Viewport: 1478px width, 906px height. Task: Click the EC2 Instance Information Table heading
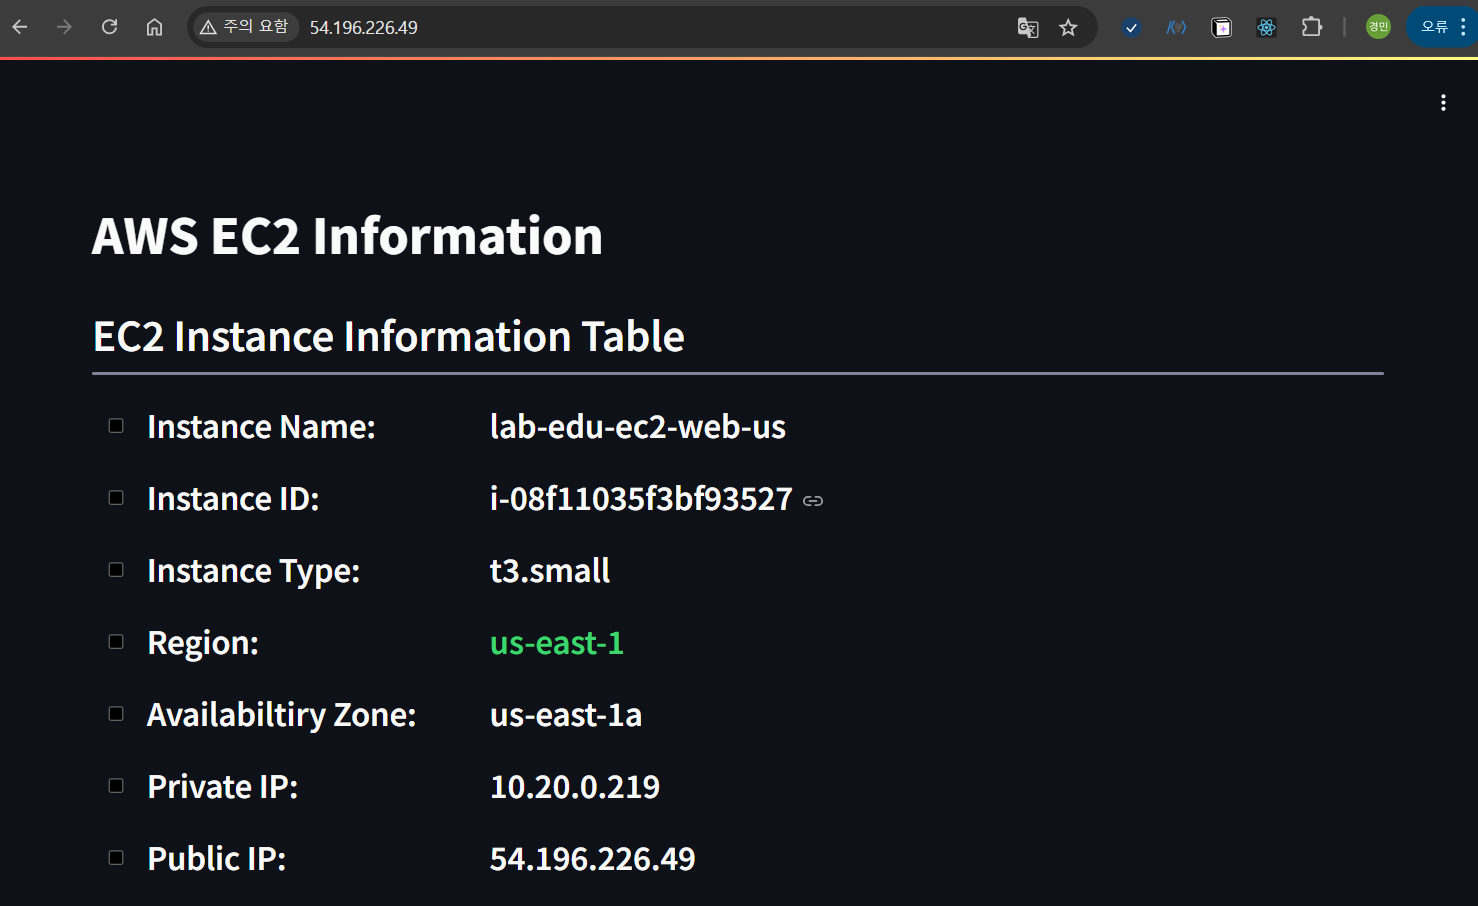(x=389, y=336)
